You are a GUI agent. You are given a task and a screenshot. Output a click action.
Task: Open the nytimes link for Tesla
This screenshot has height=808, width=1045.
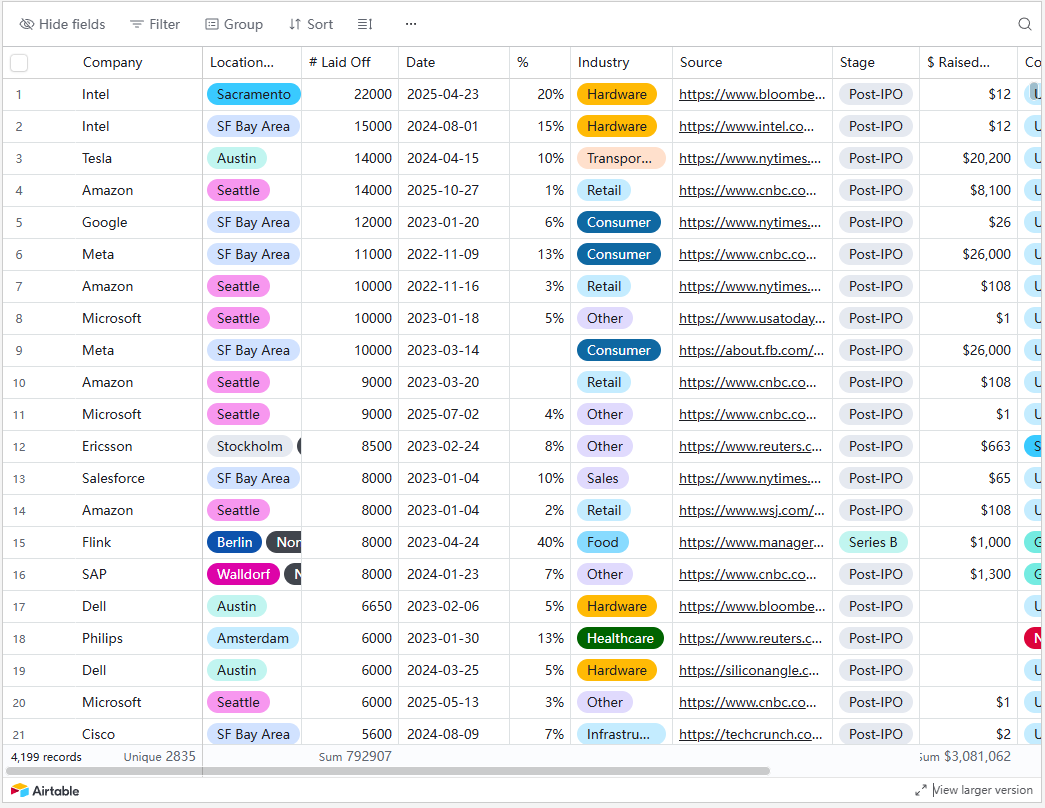click(x=750, y=159)
